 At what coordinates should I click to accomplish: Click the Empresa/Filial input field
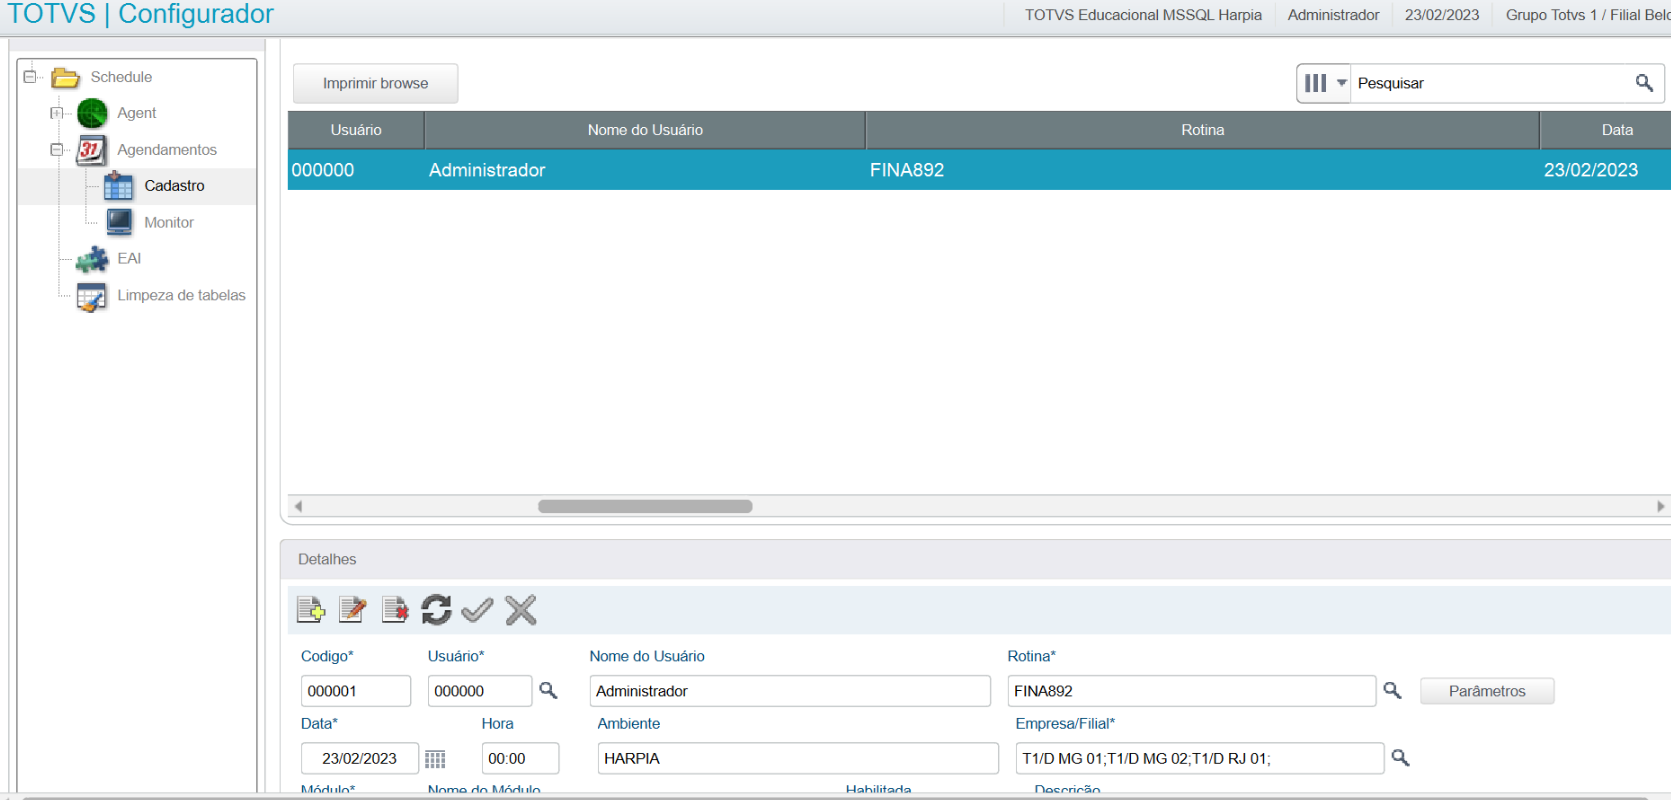coord(1200,758)
